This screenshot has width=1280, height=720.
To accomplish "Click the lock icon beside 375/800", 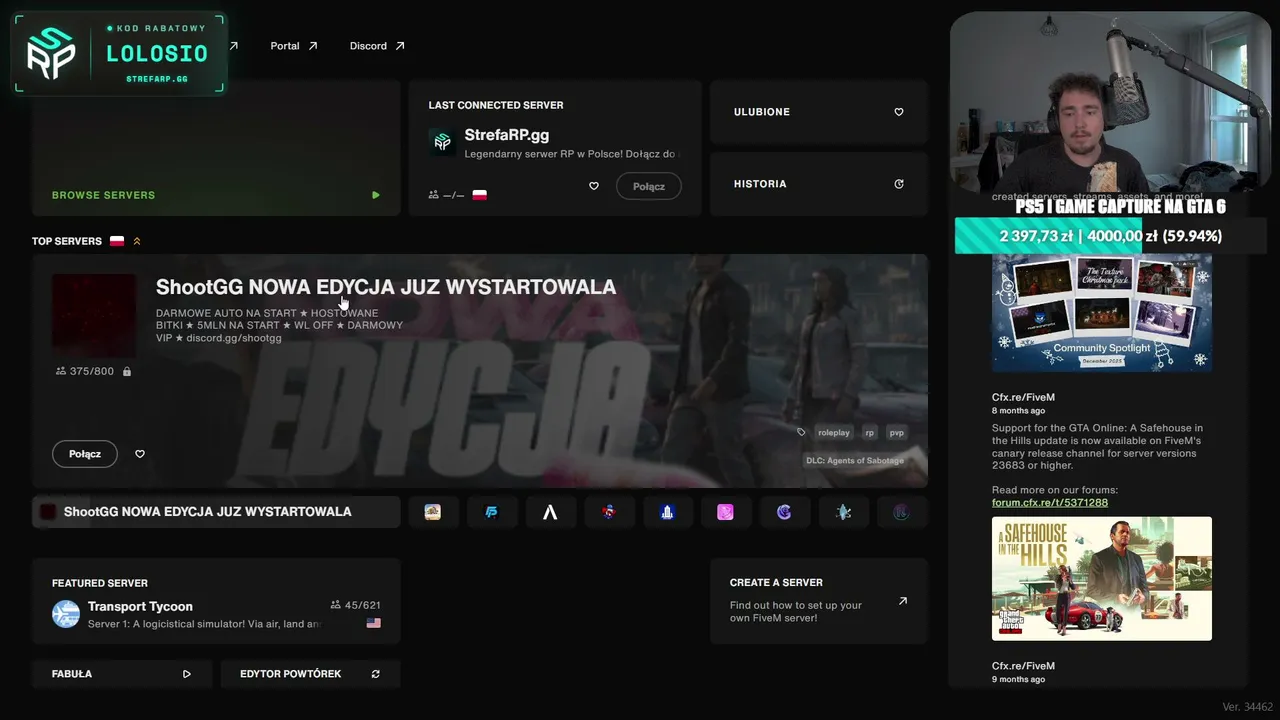I will tap(127, 372).
